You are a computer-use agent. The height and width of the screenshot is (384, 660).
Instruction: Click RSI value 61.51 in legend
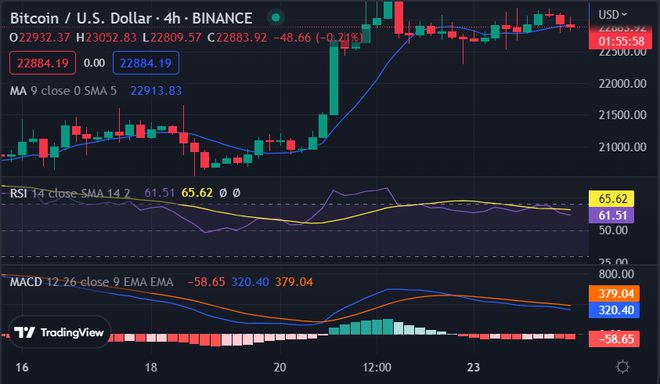[160, 193]
